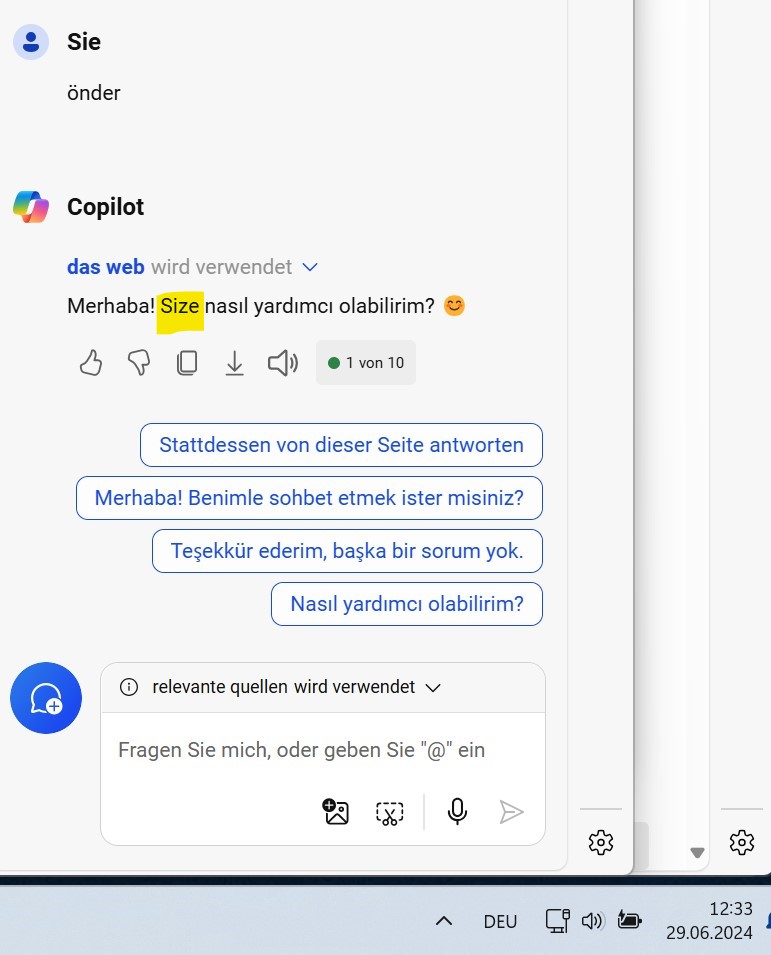Use the microphone for voice input

click(457, 812)
